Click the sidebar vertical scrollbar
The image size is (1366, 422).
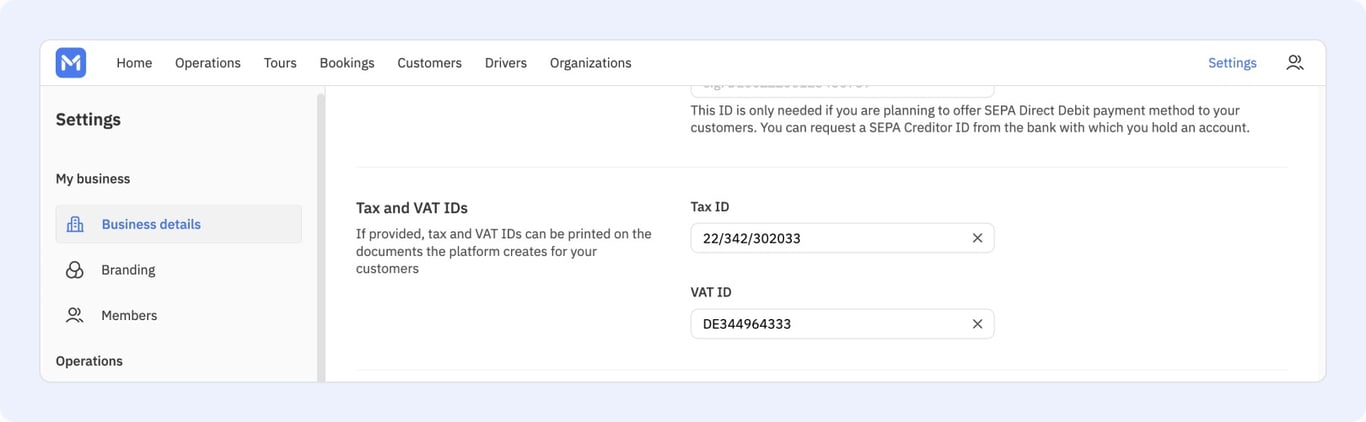pos(320,238)
